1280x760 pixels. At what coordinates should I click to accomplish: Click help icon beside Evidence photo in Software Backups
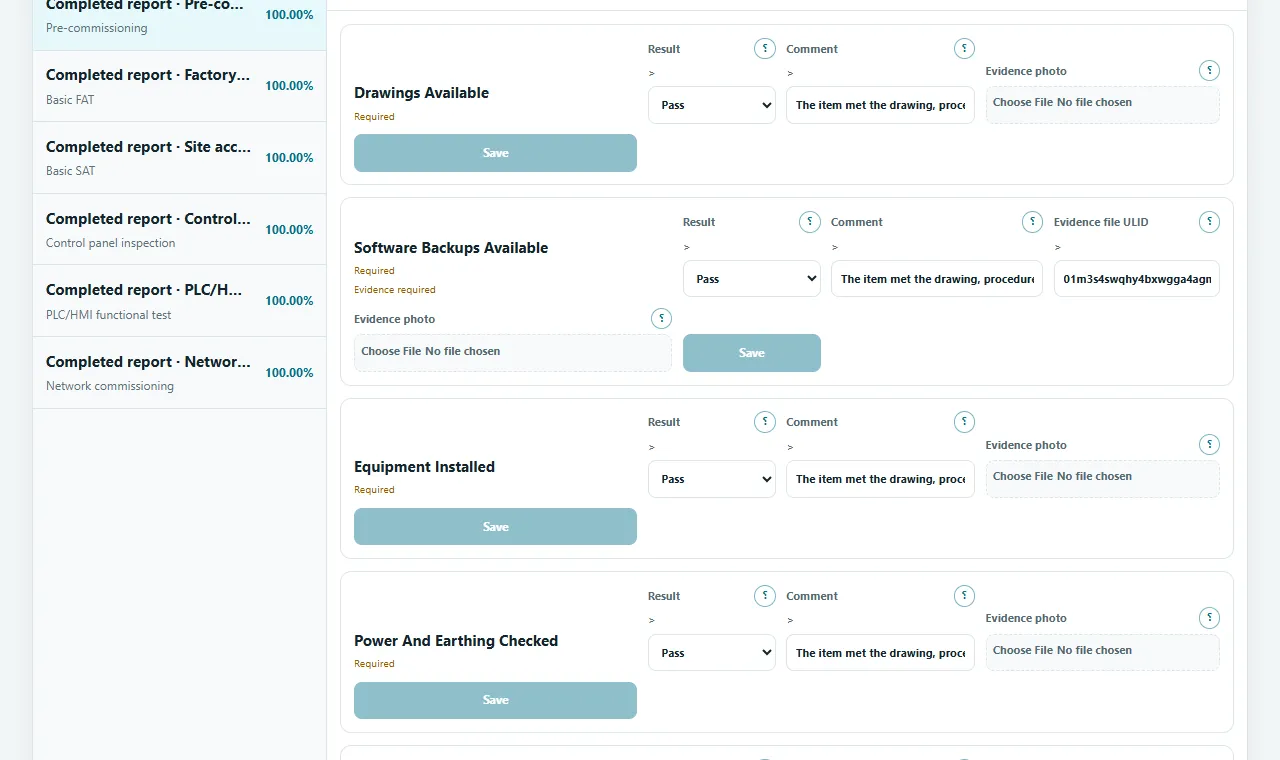click(x=661, y=318)
